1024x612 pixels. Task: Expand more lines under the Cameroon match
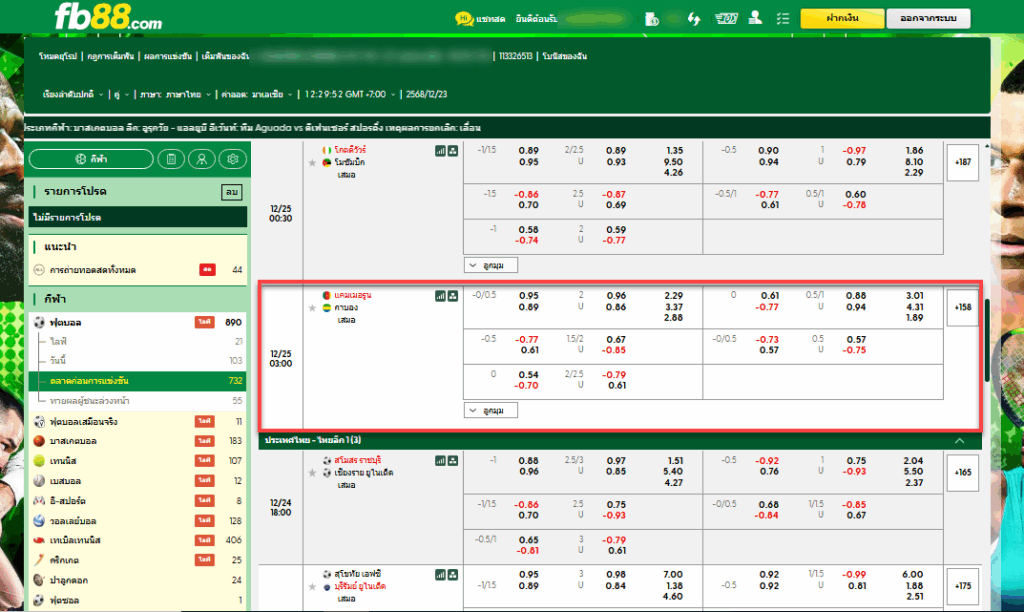tap(490, 410)
